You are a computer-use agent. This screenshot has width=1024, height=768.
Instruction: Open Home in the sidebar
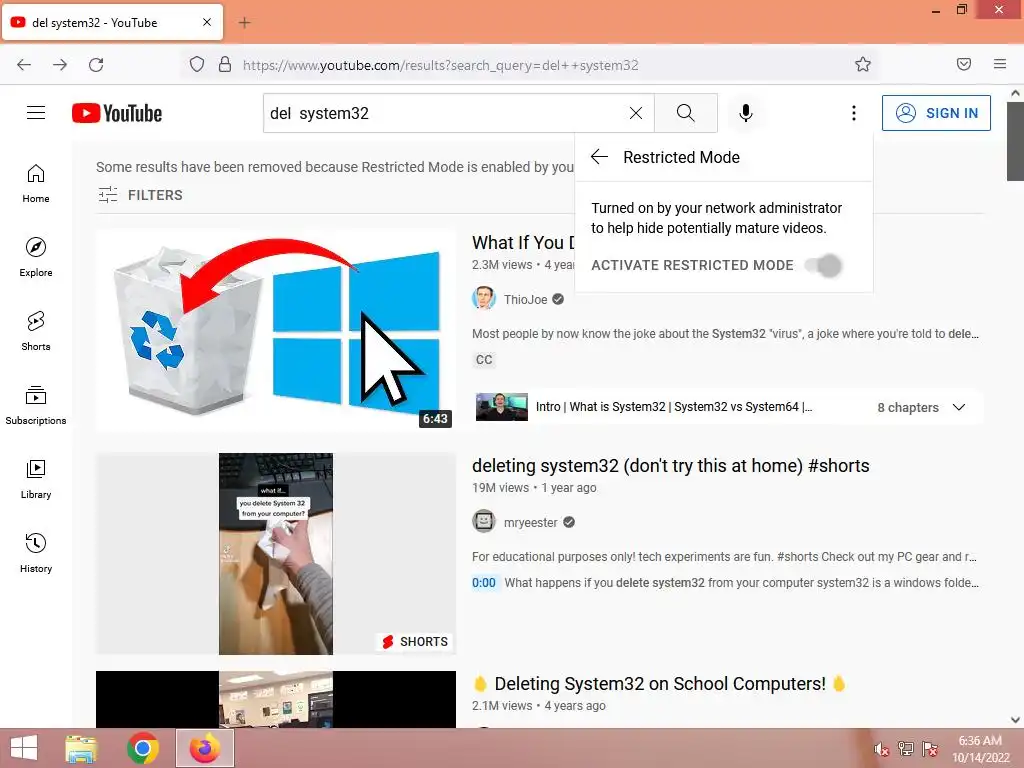[x=36, y=184]
